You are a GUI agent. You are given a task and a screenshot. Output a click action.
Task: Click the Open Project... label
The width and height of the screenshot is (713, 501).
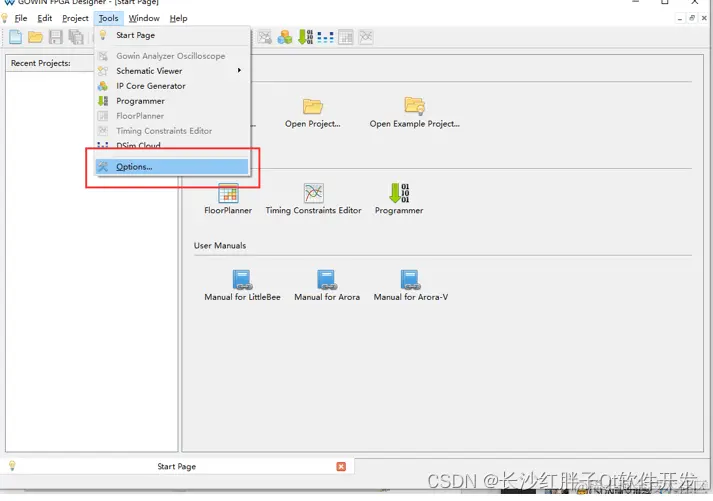pos(313,124)
